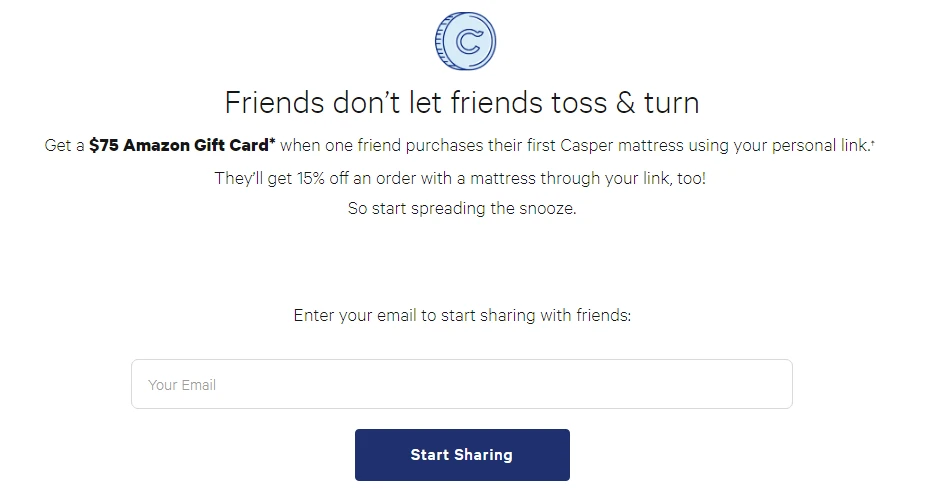The image size is (940, 500).
Task: Click the word "snooze" in the tagline
Action: (546, 209)
